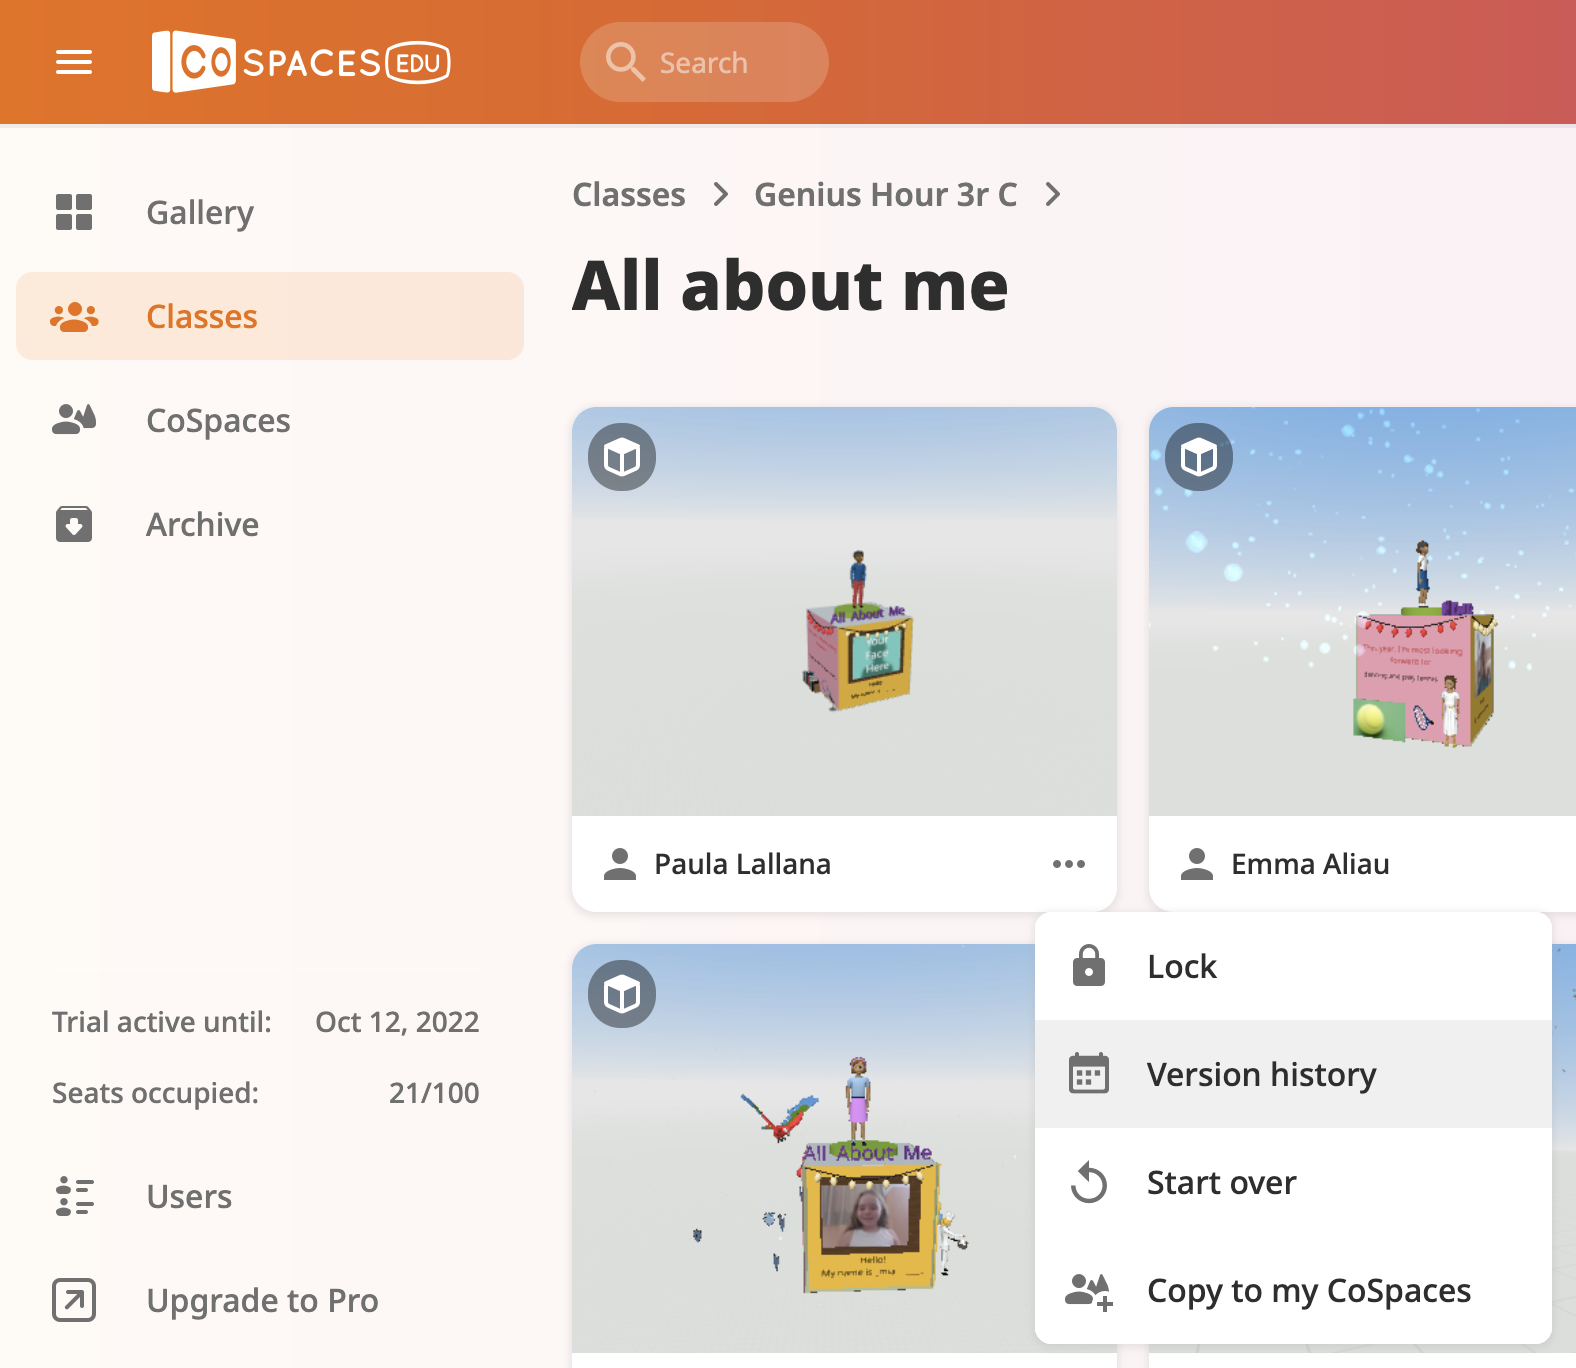Open the three-dot menu for Paula Lallana
Screen dimensions: 1576x1368
click(x=1068, y=864)
